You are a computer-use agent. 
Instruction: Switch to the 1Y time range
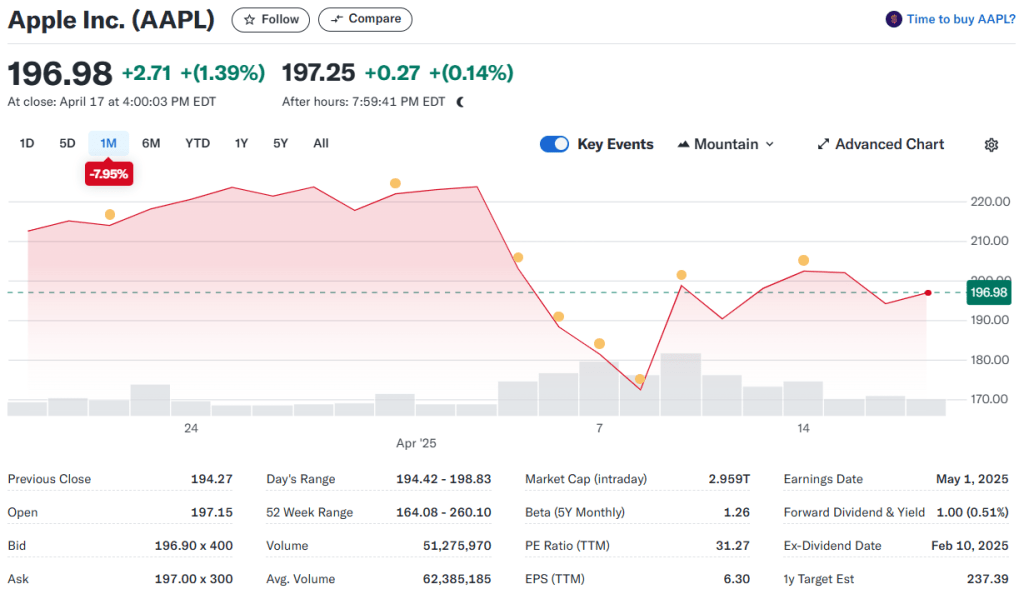pos(242,143)
